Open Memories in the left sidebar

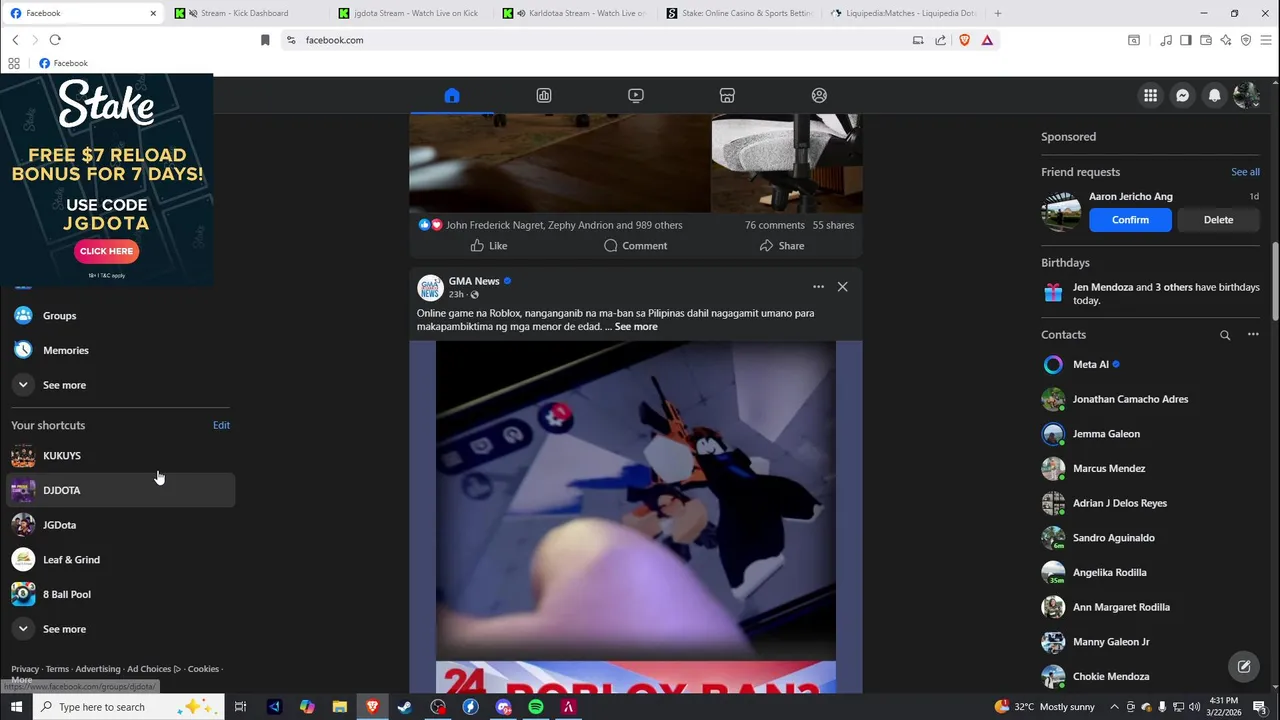(x=120, y=351)
